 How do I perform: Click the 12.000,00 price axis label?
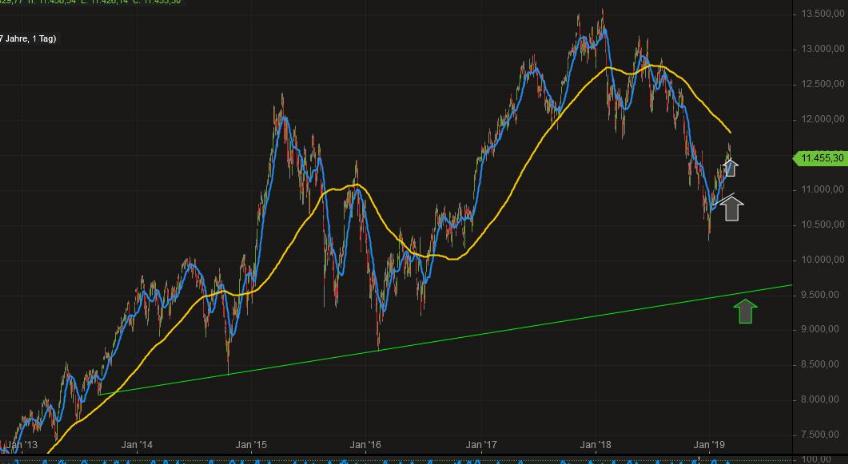823,119
